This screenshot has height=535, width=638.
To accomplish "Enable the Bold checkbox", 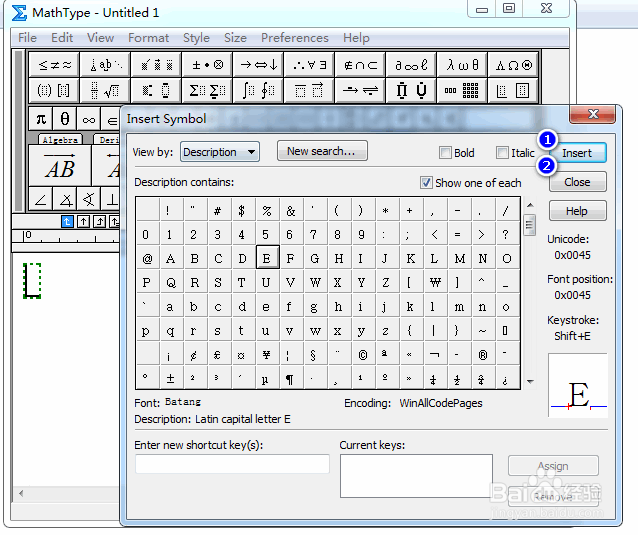I will pyautogui.click(x=445, y=153).
